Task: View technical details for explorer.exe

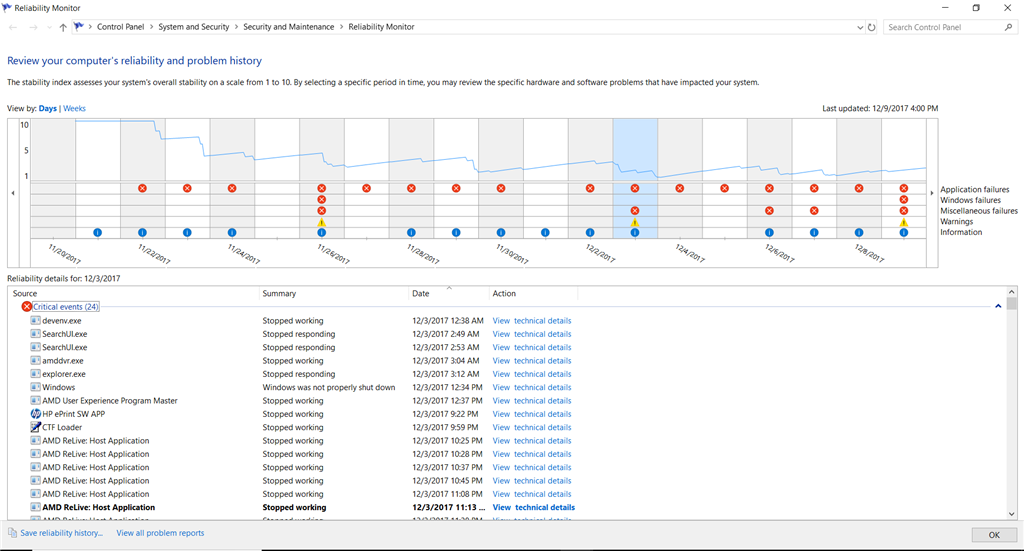Action: 532,374
